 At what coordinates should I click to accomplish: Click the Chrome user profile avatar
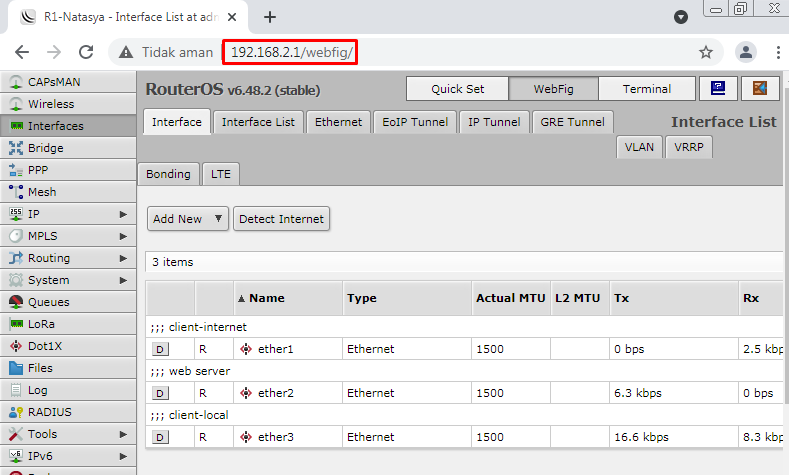[746, 52]
